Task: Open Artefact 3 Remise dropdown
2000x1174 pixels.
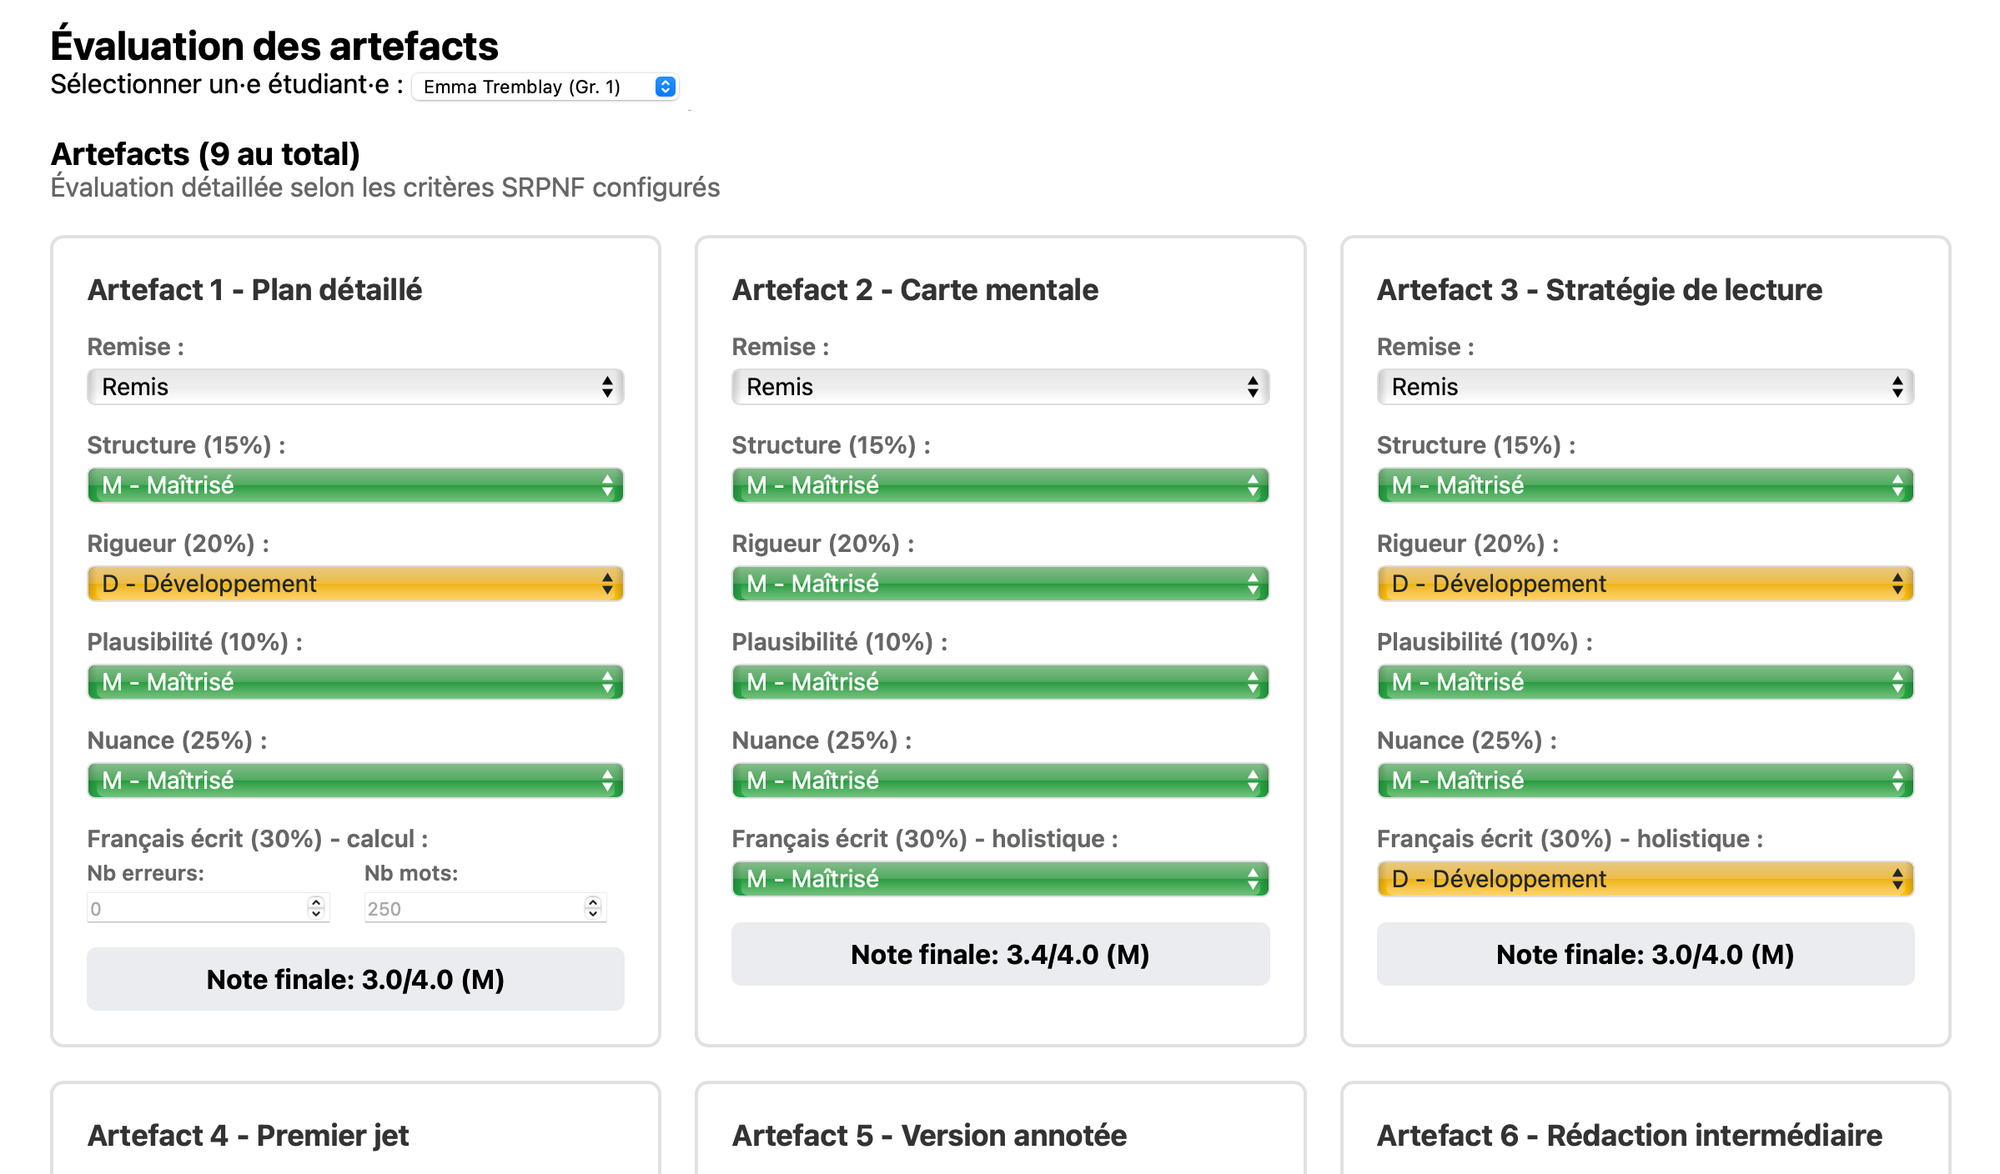Action: (1645, 387)
